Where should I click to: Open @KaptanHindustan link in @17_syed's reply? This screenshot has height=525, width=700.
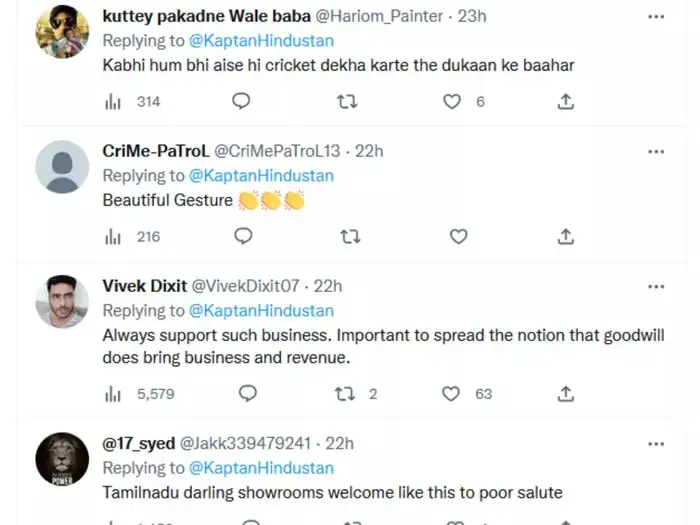pyautogui.click(x=261, y=468)
